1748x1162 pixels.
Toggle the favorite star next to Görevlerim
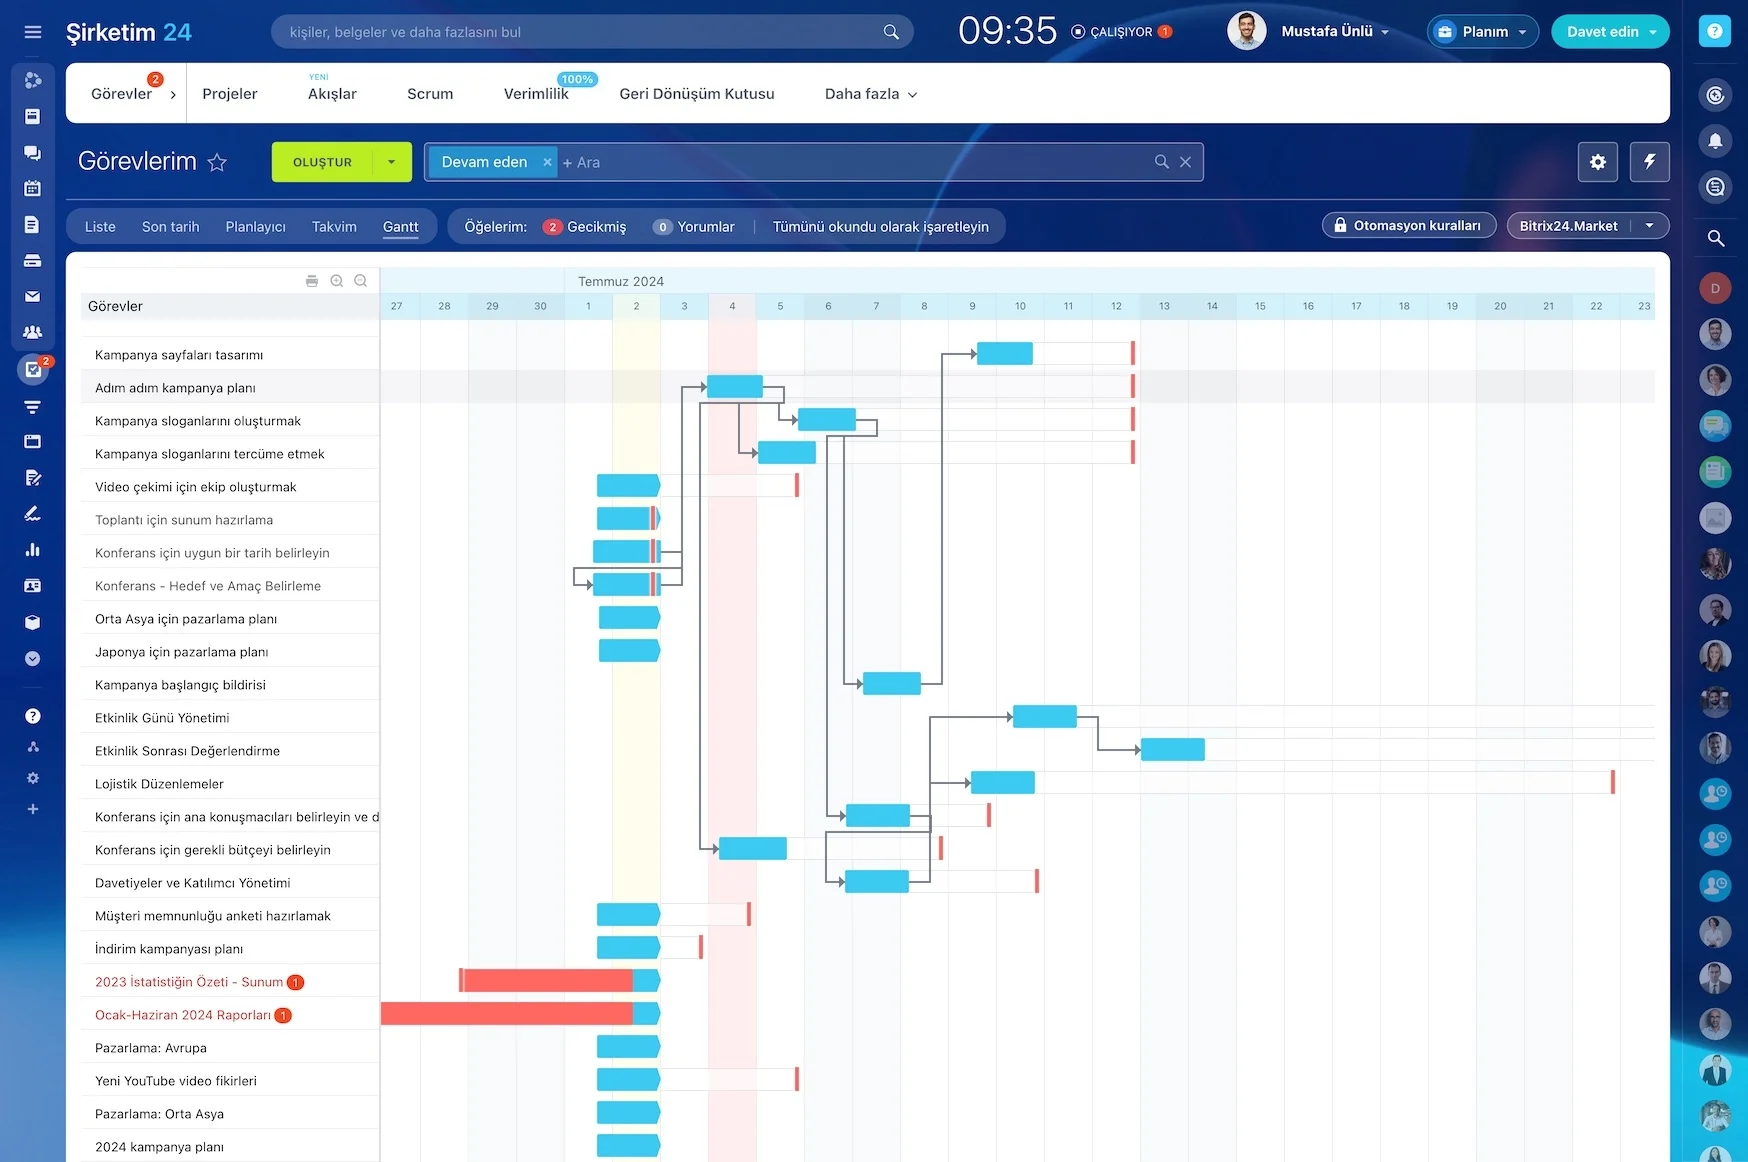tap(217, 162)
